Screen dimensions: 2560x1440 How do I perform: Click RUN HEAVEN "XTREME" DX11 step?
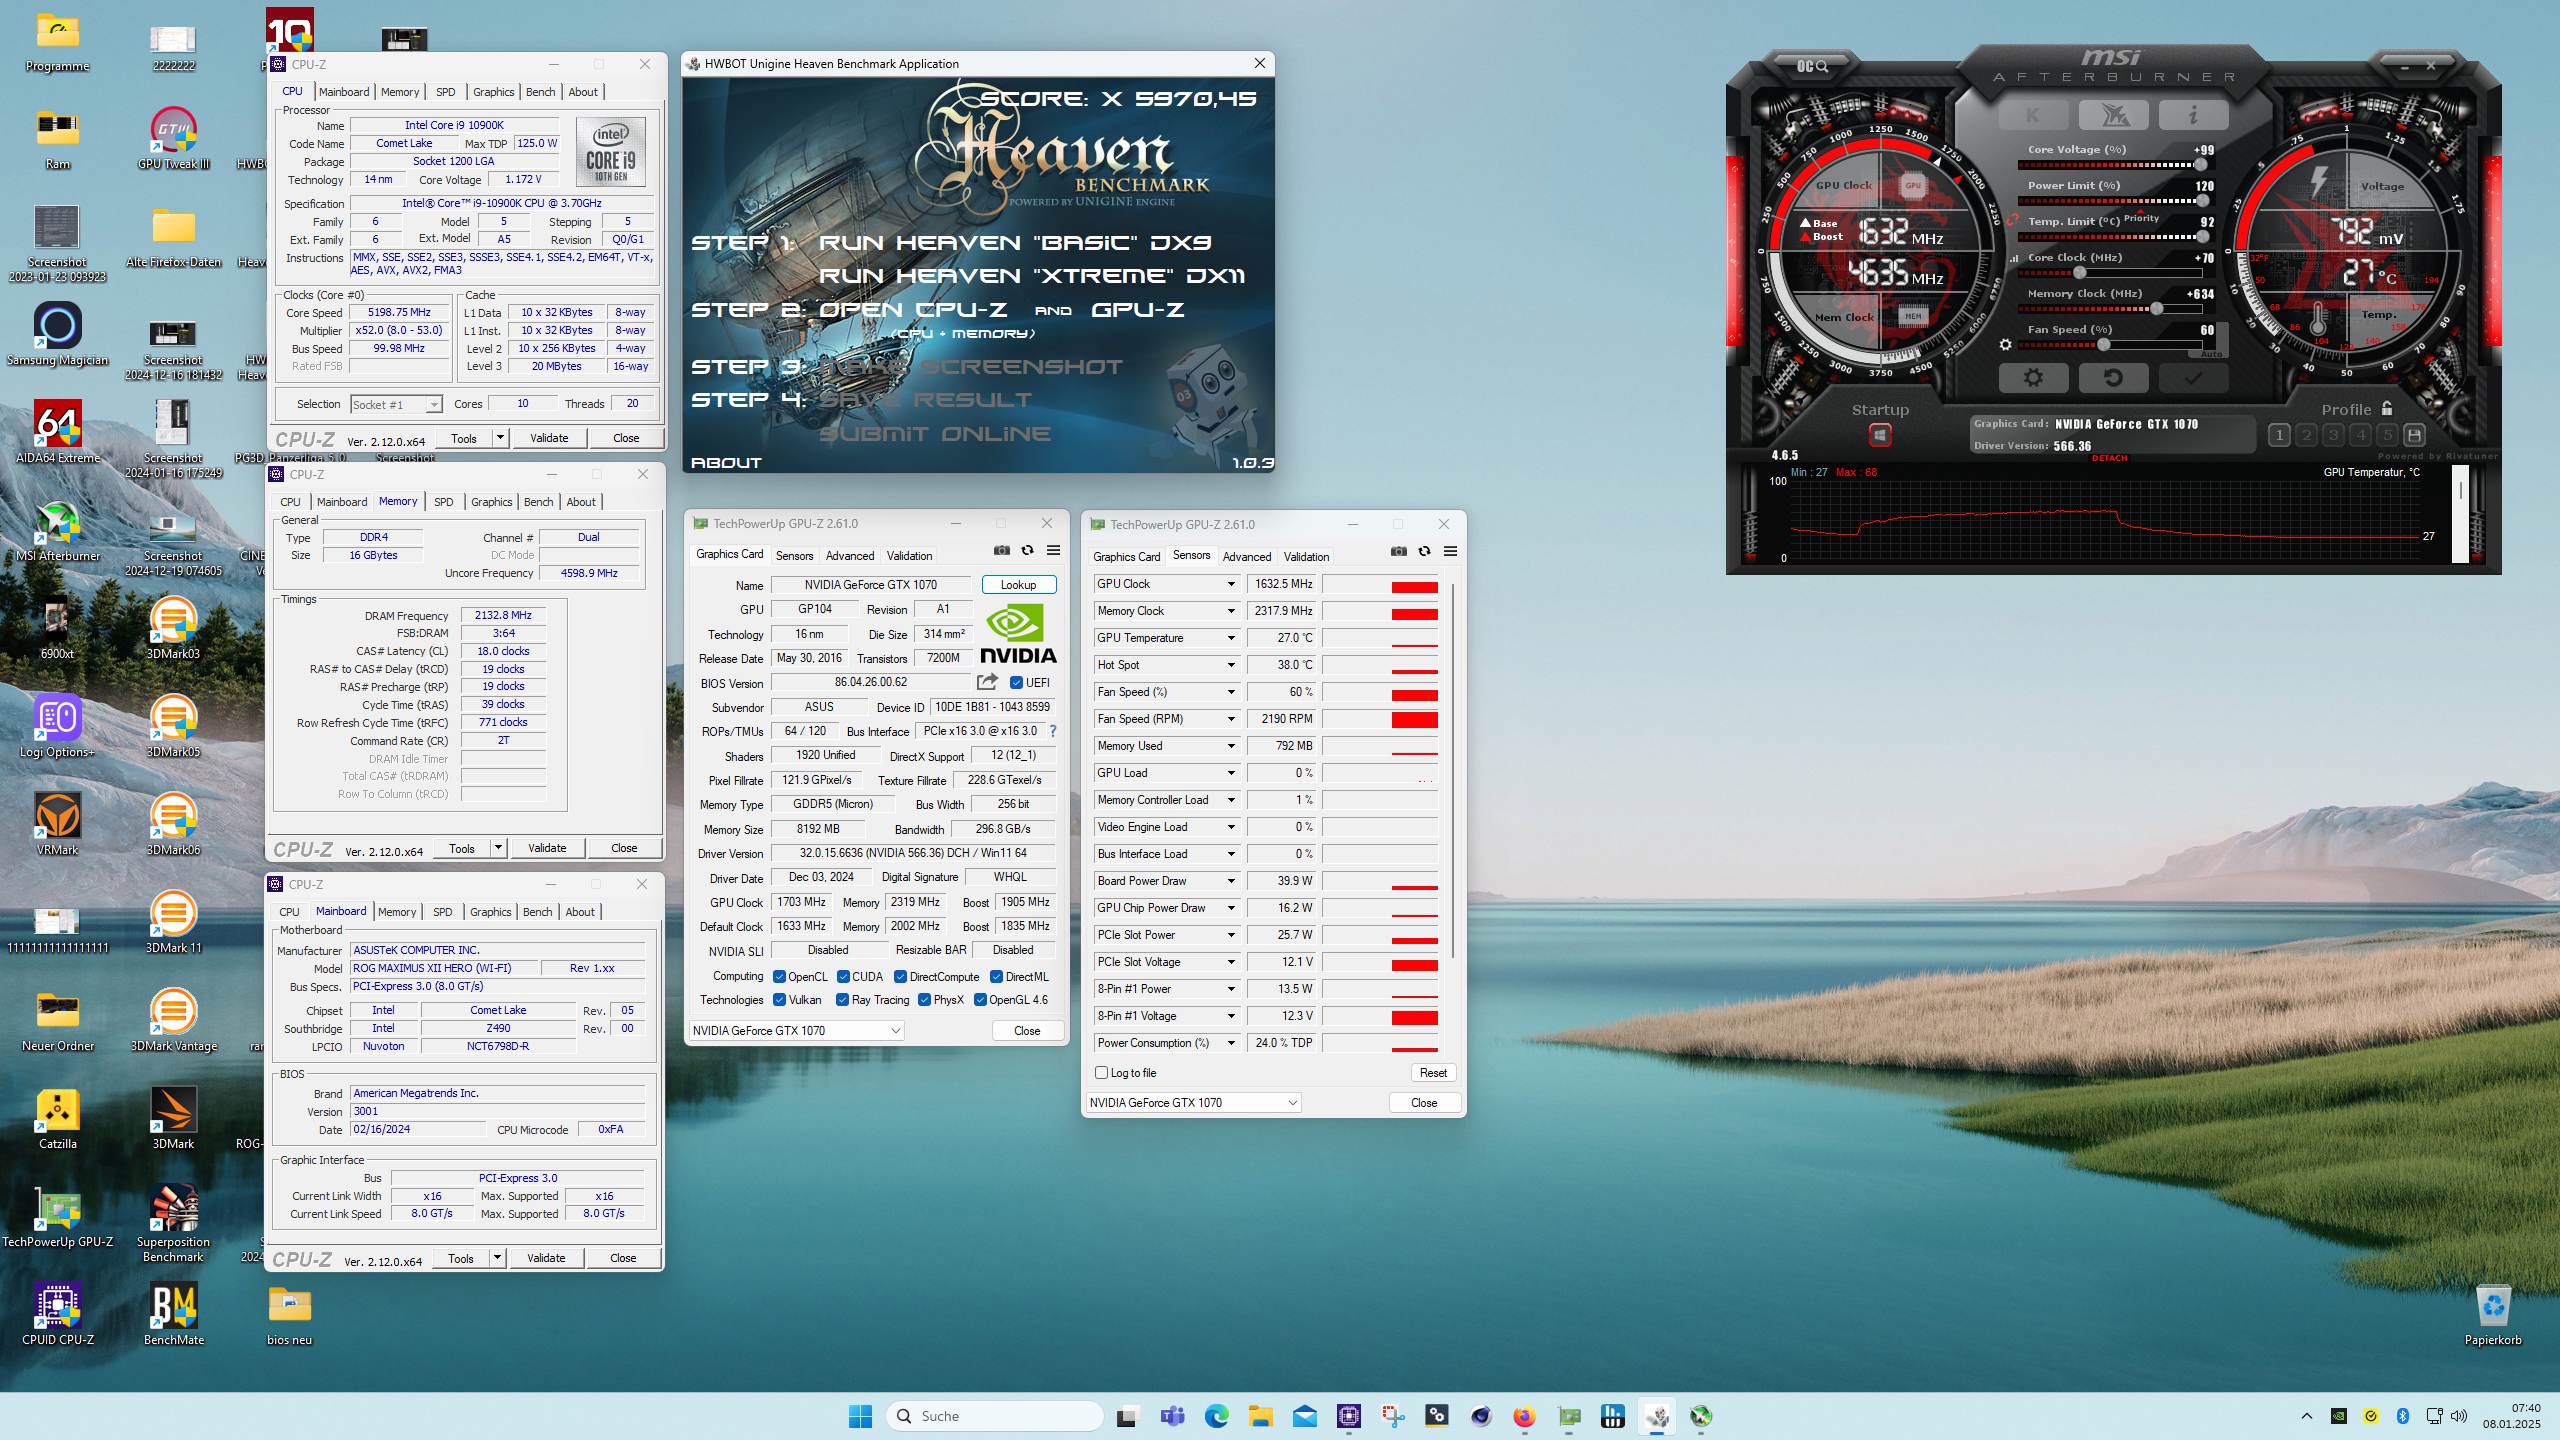(x=1031, y=275)
